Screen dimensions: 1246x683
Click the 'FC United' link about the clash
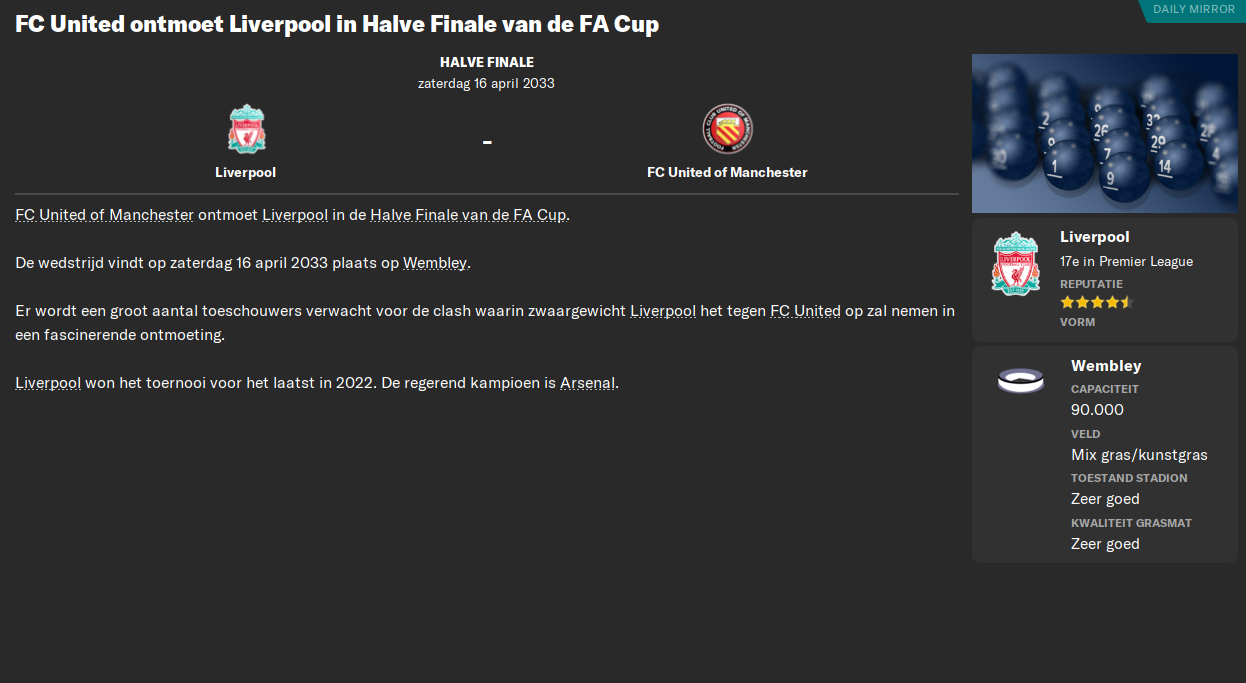[806, 310]
